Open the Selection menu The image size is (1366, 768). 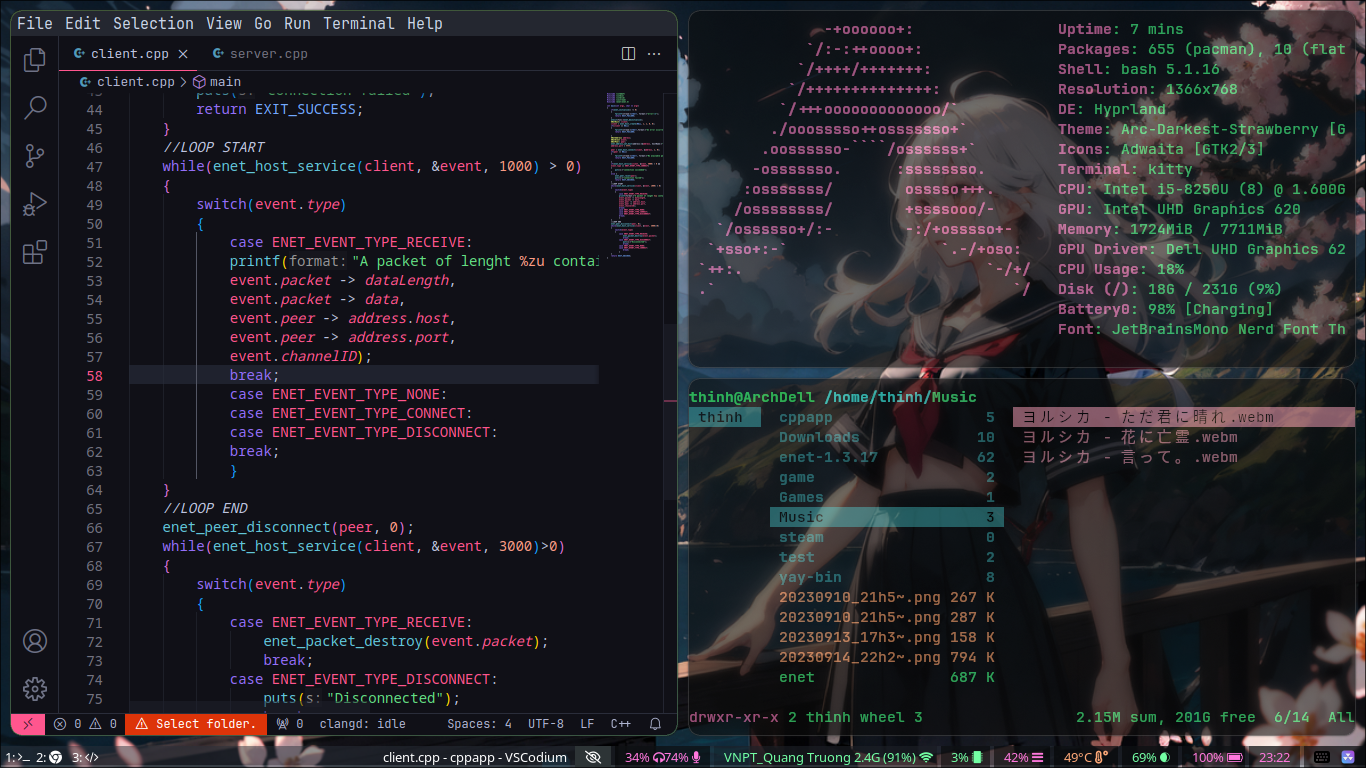pos(153,23)
